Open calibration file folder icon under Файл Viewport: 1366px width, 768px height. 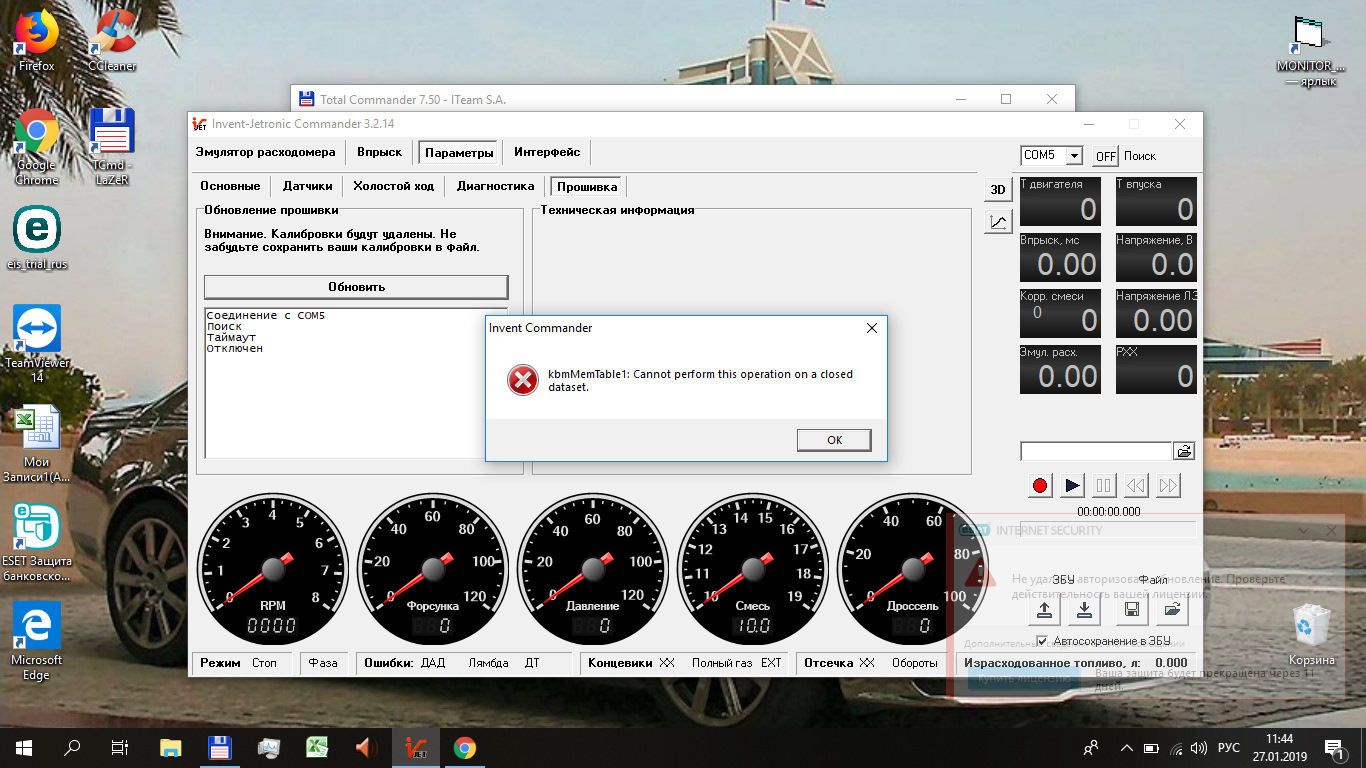(x=1173, y=609)
